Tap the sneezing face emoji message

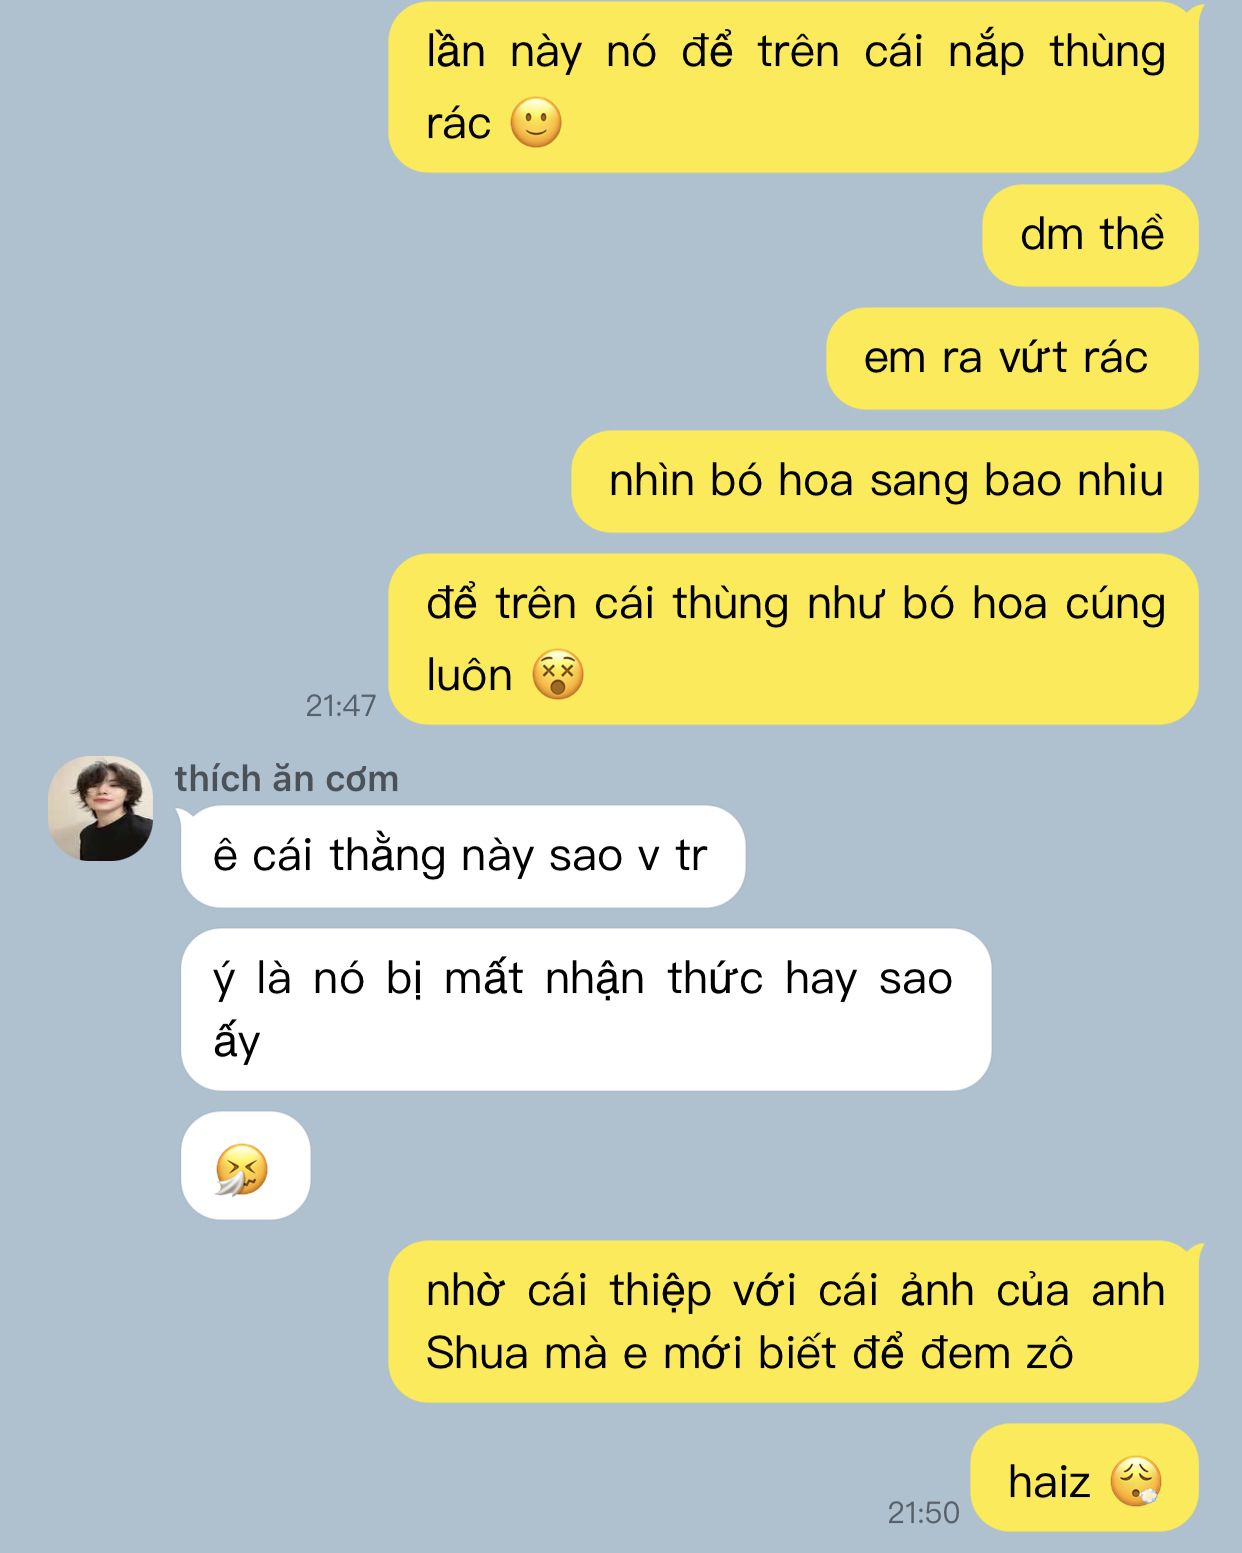pos(245,1165)
